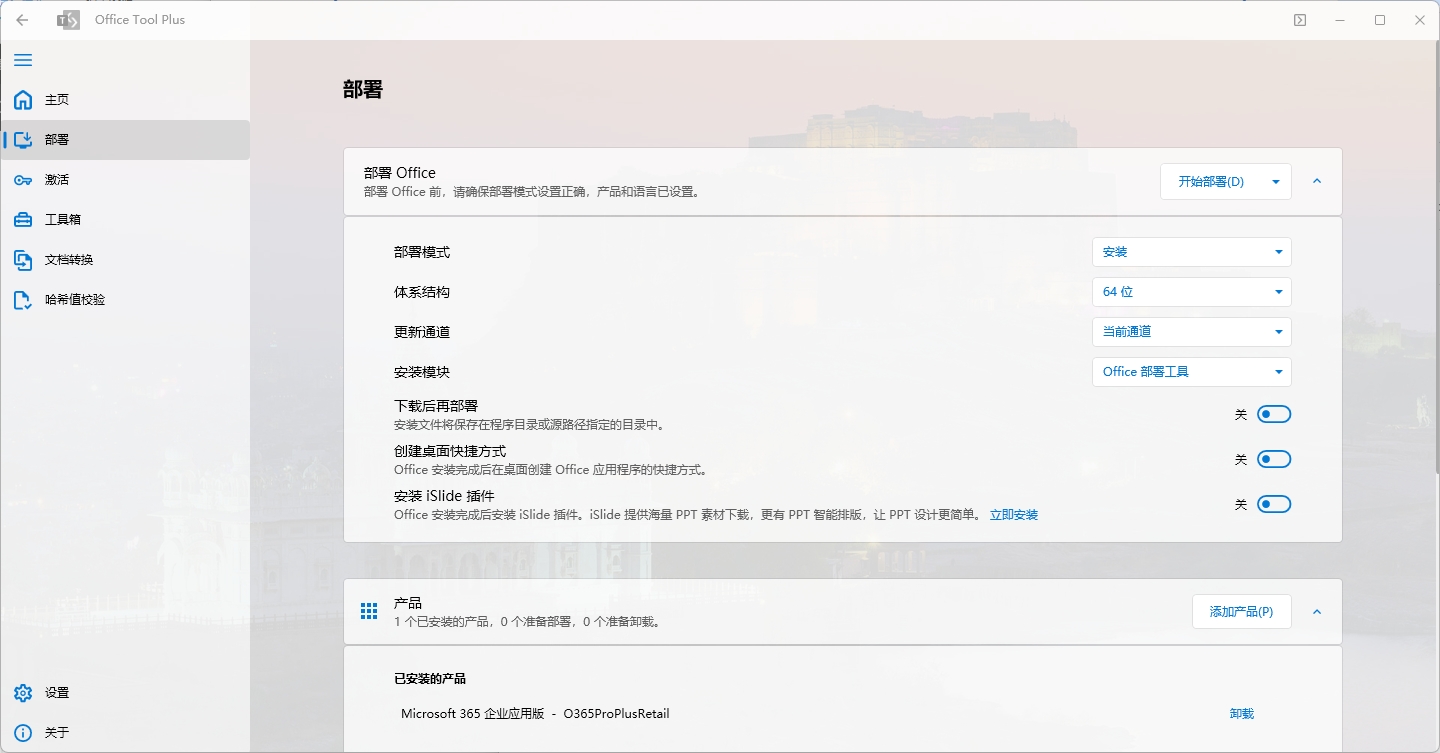Open the 部署模式 dropdown showing 安装
Viewport: 1440px width, 753px height.
[x=1192, y=252]
